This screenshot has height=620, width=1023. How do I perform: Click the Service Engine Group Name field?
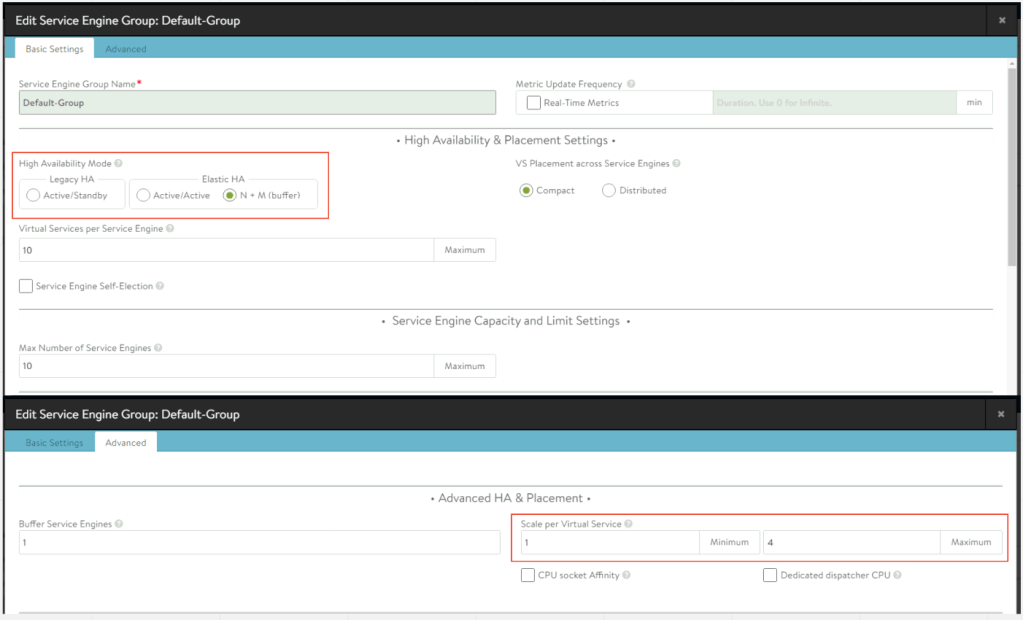pyautogui.click(x=257, y=103)
